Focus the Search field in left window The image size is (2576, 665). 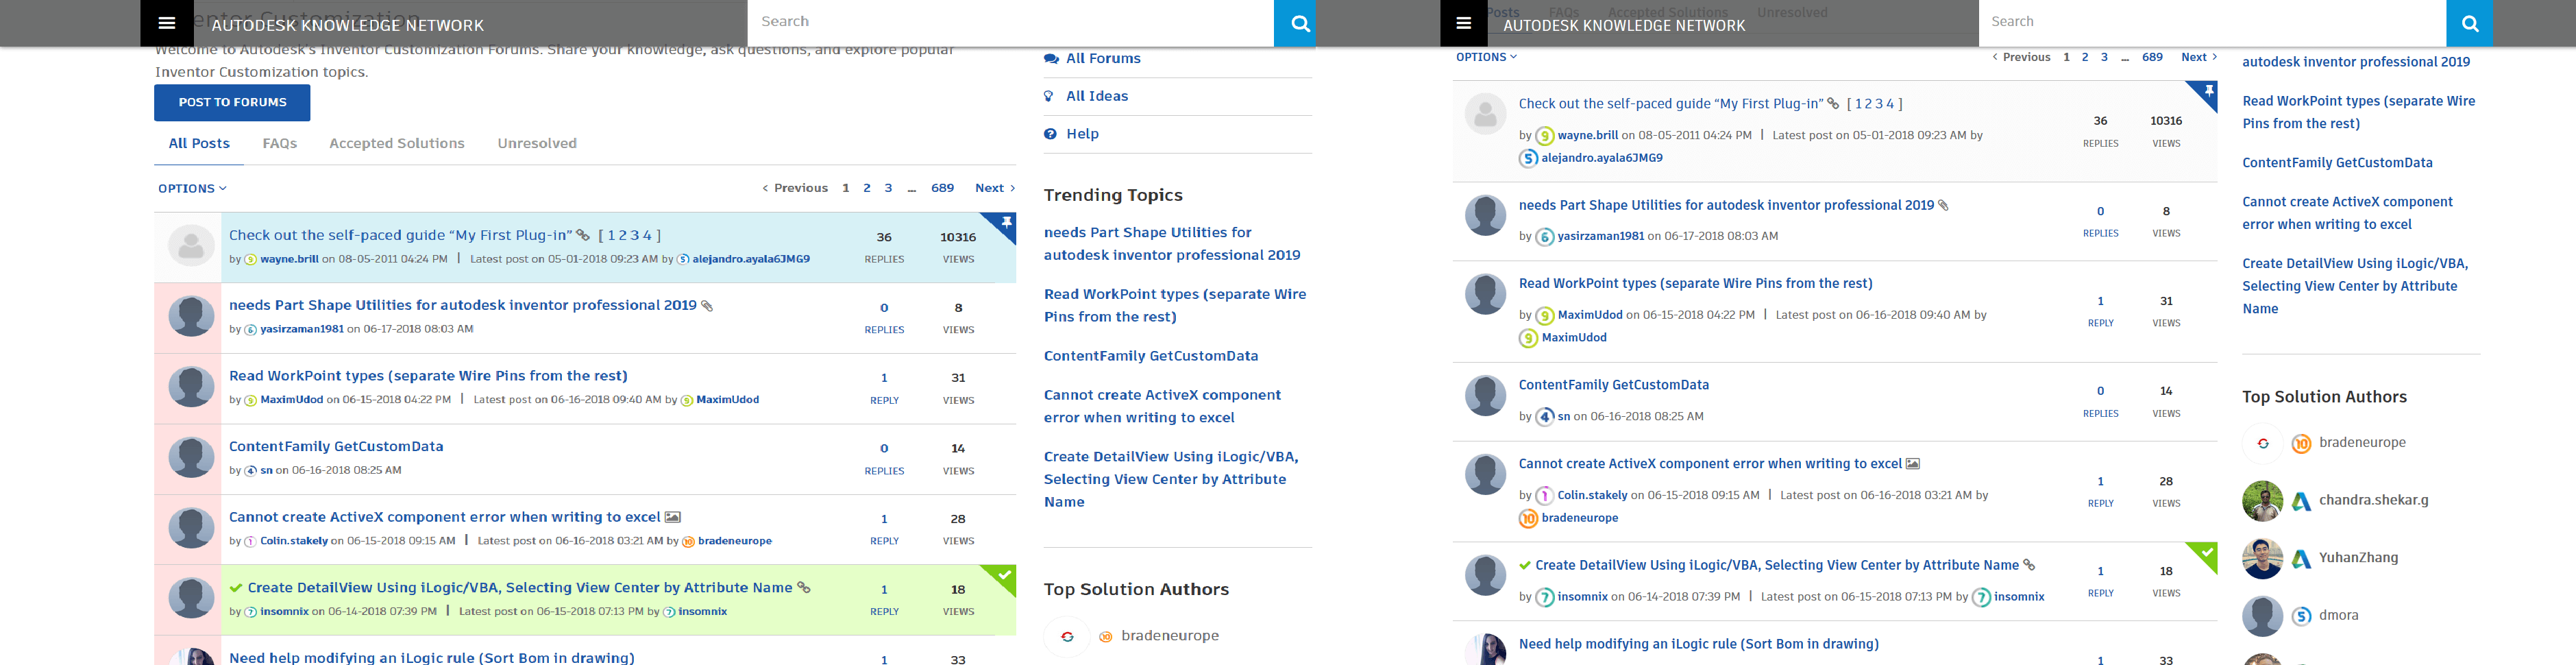point(1010,22)
